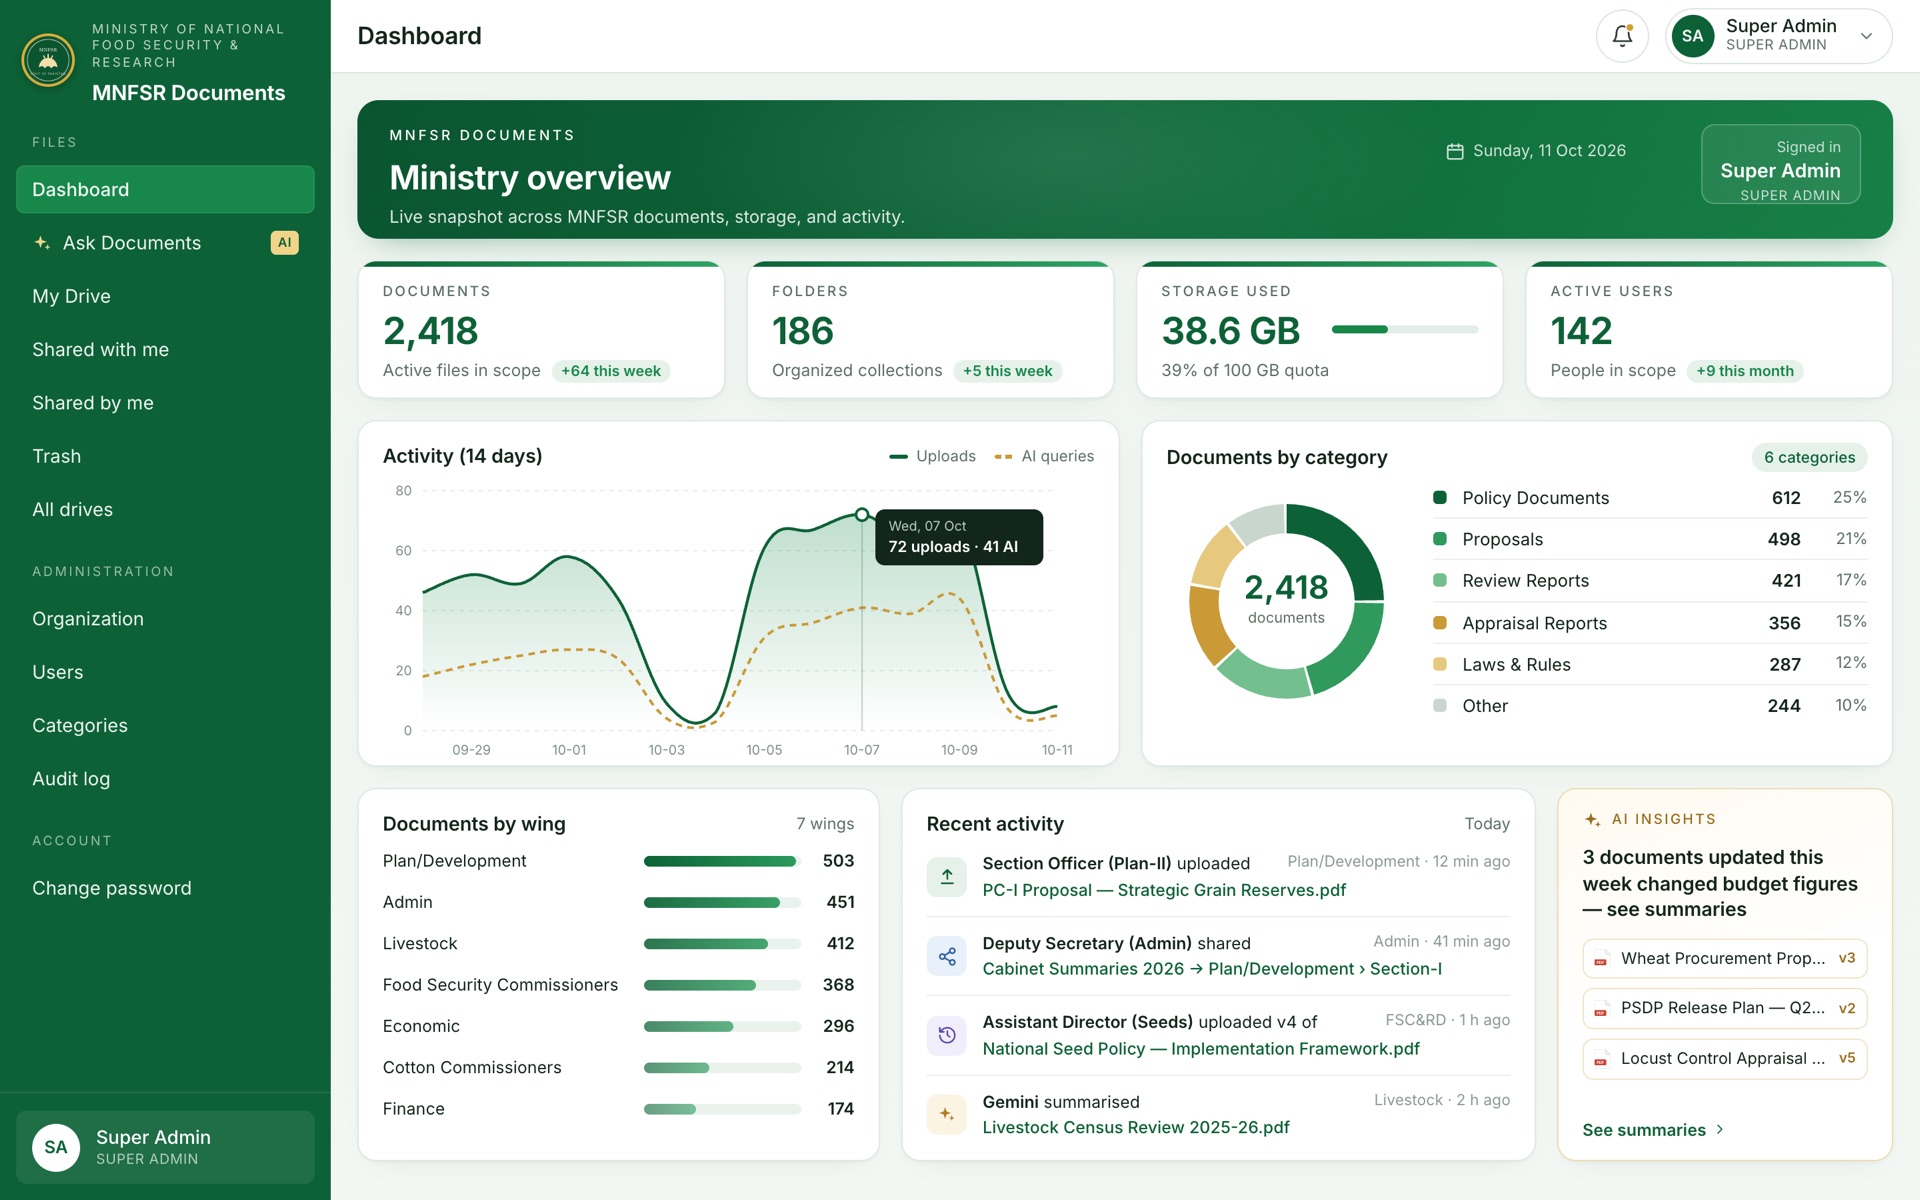
Task: Open the Trash section
Action: click(165, 456)
